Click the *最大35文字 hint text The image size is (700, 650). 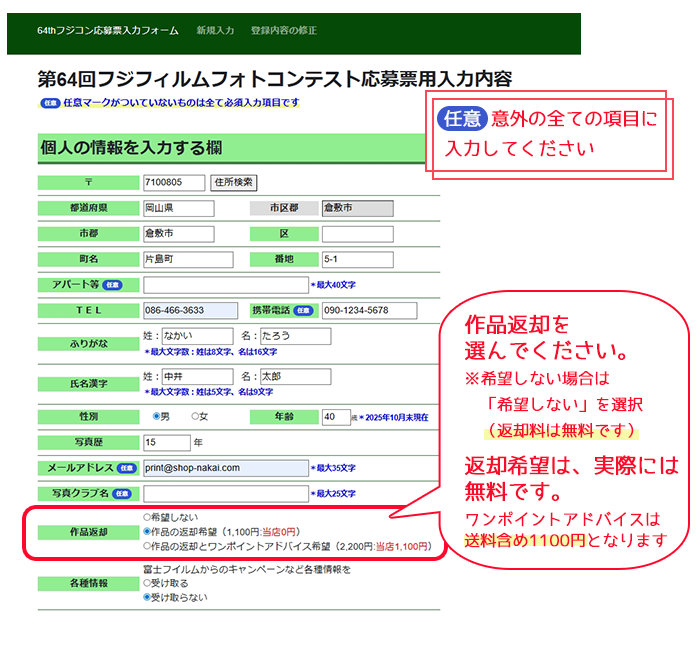coord(333,468)
